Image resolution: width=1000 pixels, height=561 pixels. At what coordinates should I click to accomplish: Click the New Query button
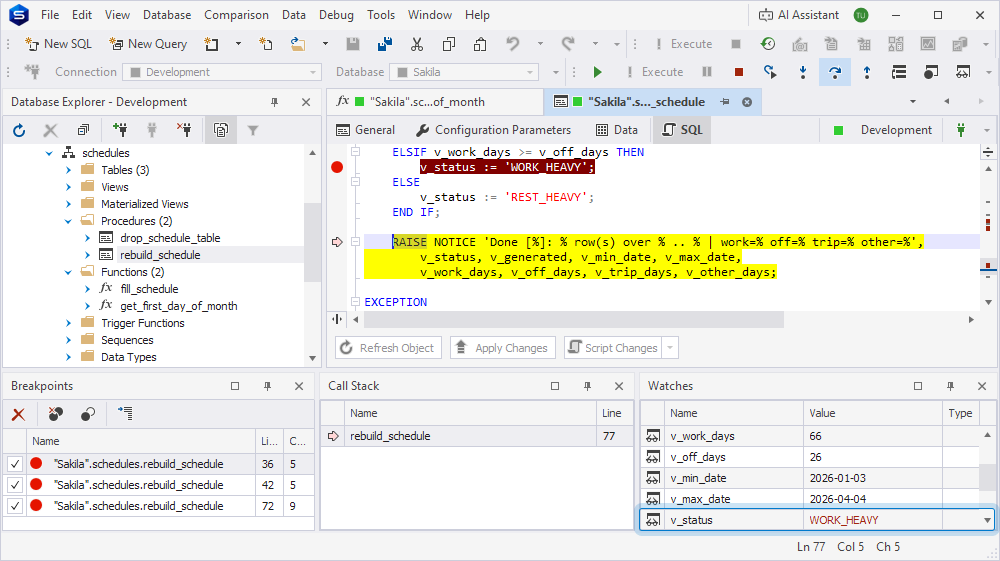[x=148, y=44]
